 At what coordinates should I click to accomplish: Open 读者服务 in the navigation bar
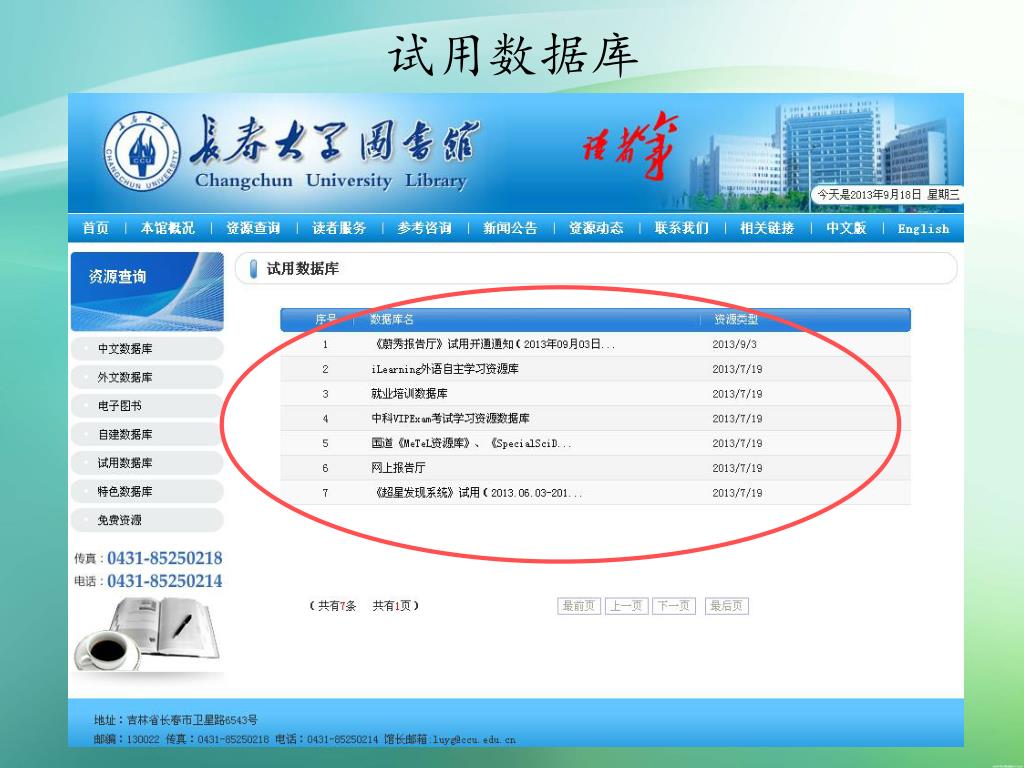(x=339, y=228)
